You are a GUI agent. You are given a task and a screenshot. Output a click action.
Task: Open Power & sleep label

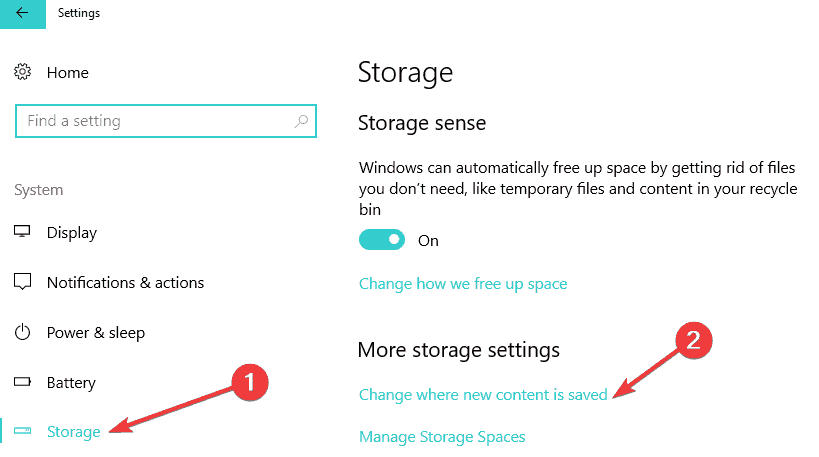point(96,333)
